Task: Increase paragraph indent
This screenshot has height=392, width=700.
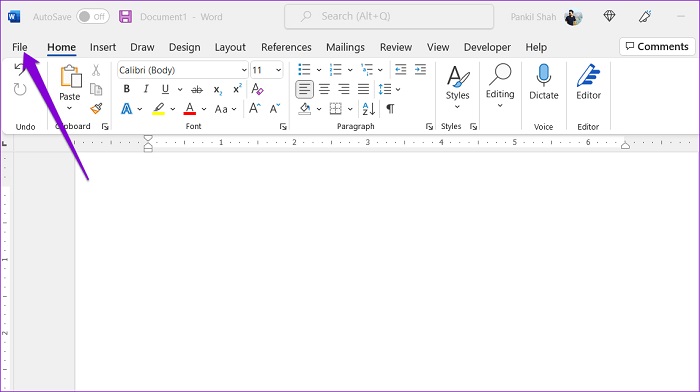Action: 420,70
